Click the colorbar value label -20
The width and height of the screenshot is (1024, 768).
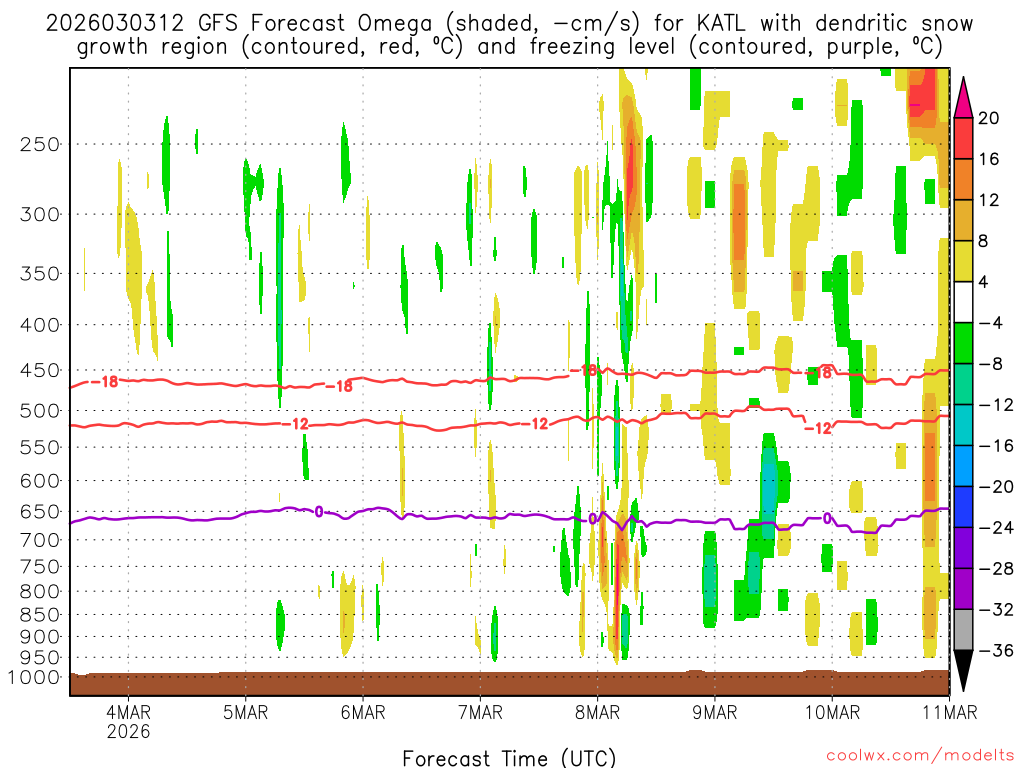click(996, 487)
